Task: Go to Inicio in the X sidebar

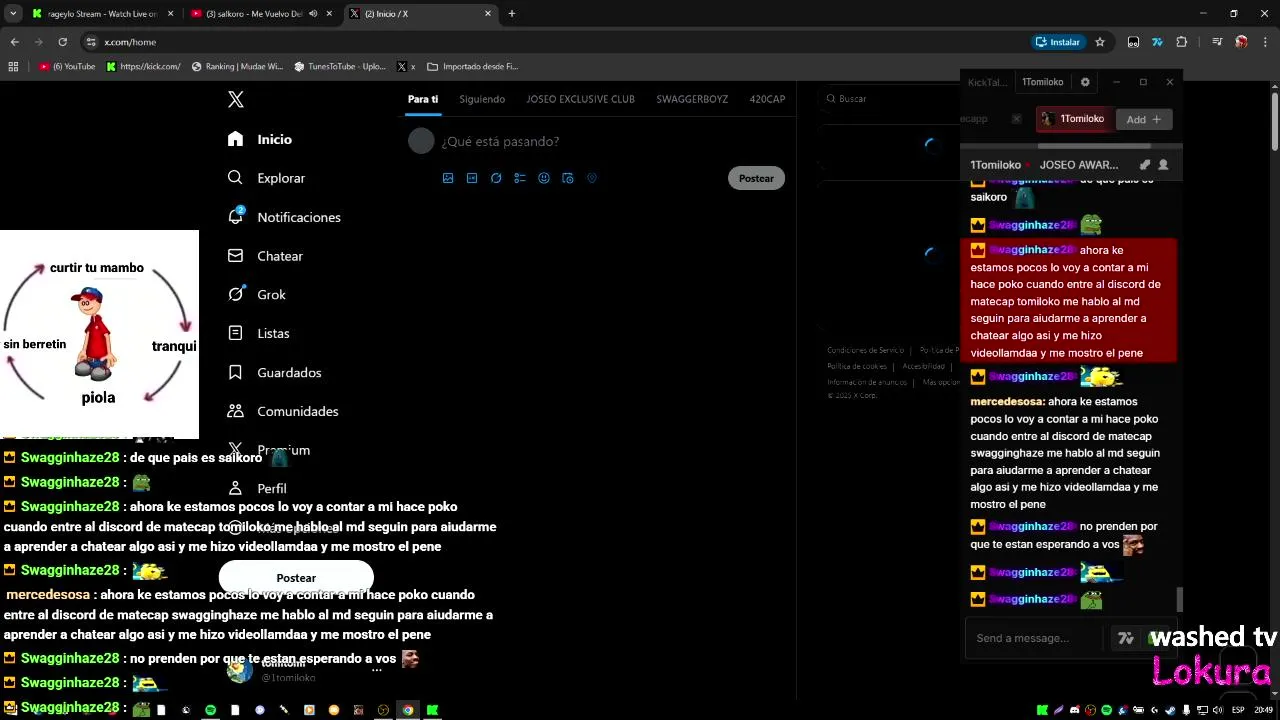Action: 260,139
